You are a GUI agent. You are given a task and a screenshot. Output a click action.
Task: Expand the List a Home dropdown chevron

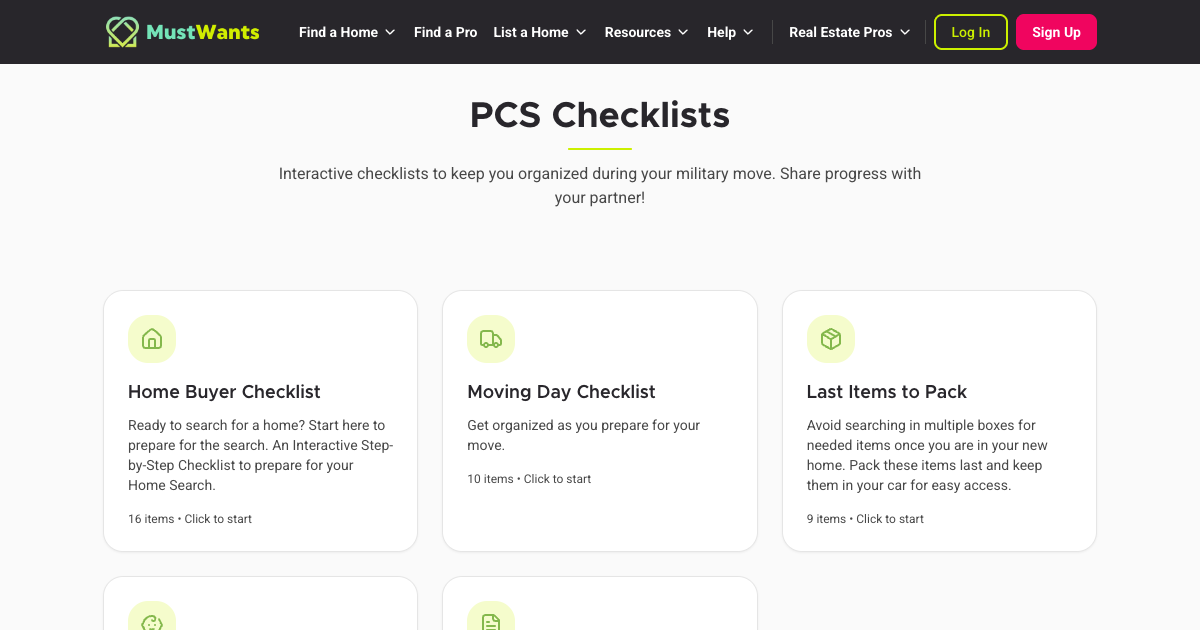[581, 32]
